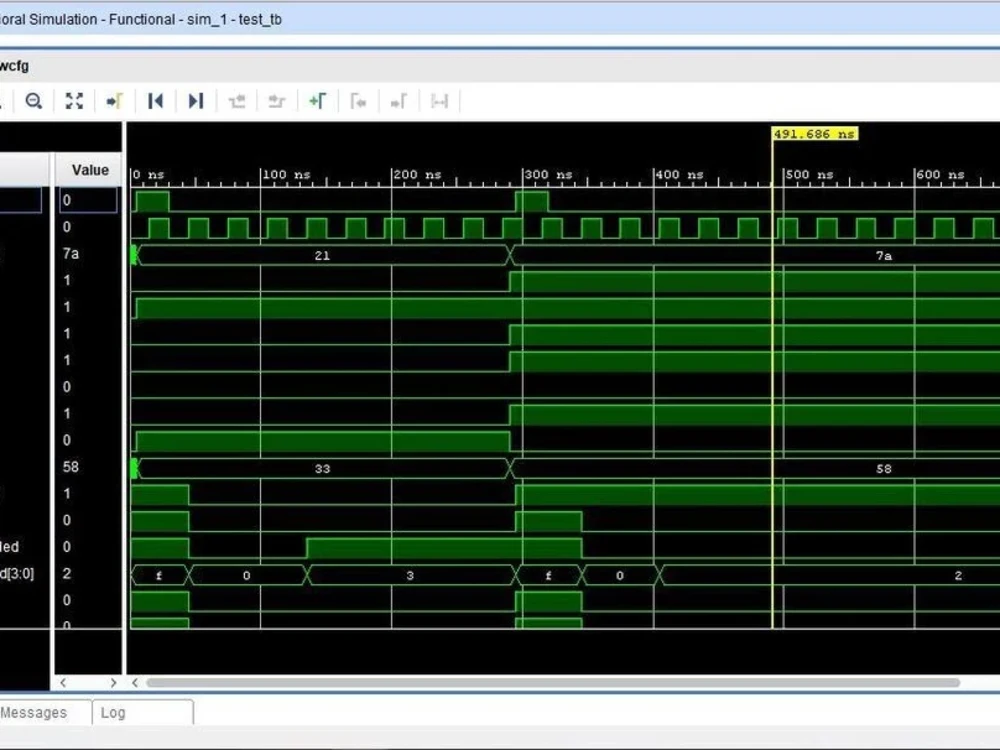Switch to the Log tab
The image size is (1000, 750).
pyautogui.click(x=112, y=713)
